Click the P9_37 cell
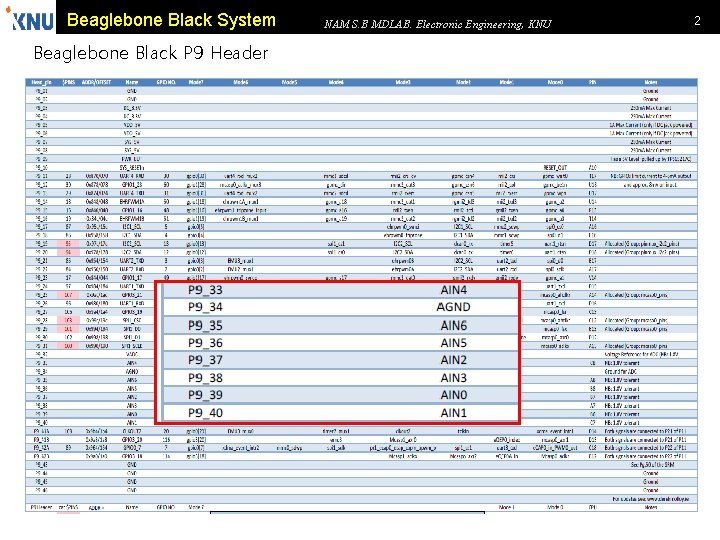Image resolution: width=720 pixels, height=540 pixels. click(205, 360)
